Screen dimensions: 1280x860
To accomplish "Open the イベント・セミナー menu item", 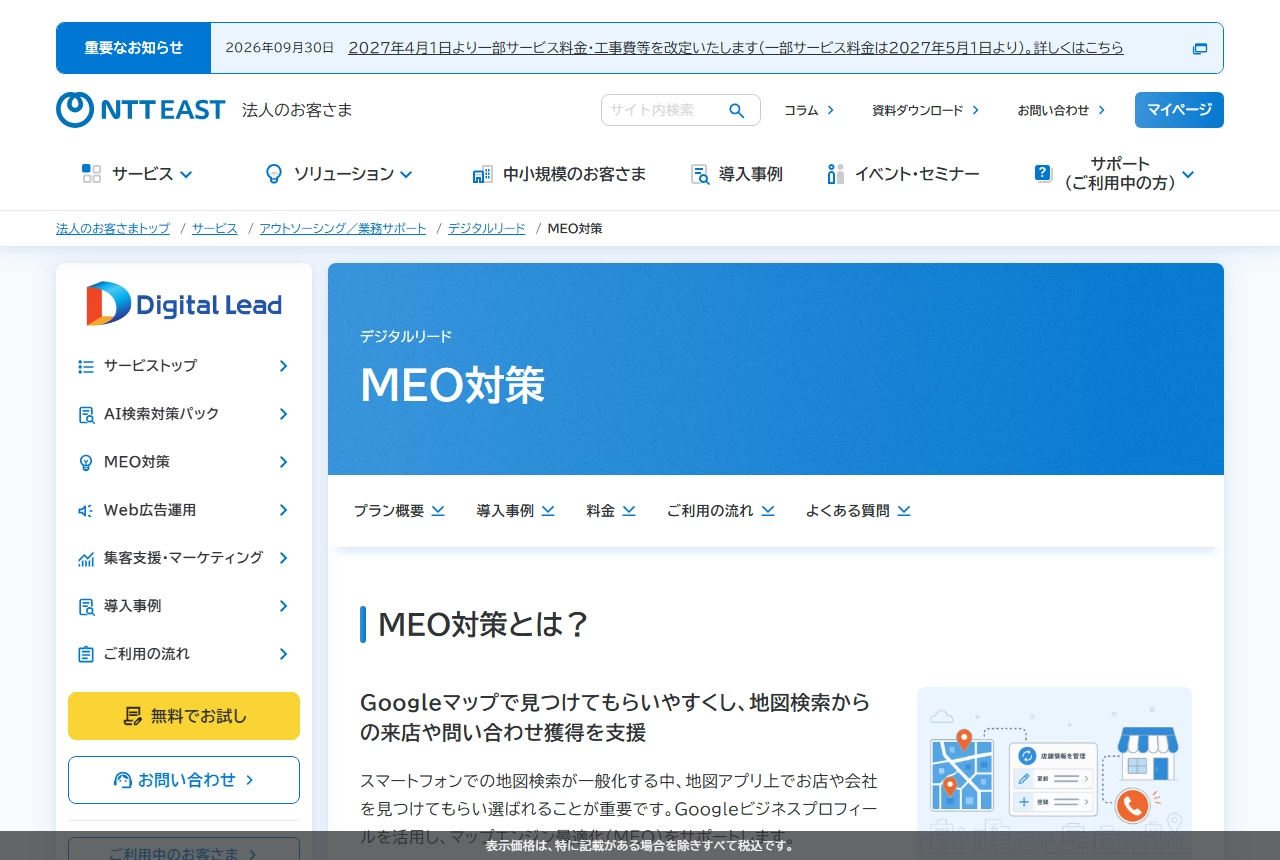I will (903, 174).
